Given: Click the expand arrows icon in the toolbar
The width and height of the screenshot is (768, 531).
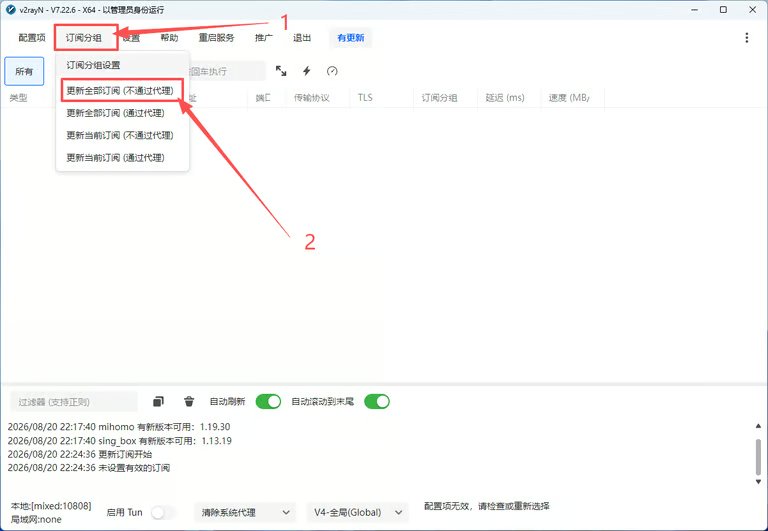Looking at the screenshot, I should coord(281,71).
